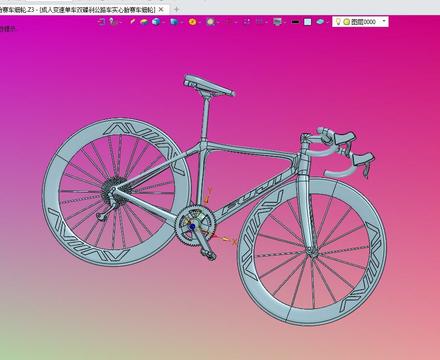Viewport: 440px width, 360px height.
Task: Click the monitor display icon
Action: [277, 22]
